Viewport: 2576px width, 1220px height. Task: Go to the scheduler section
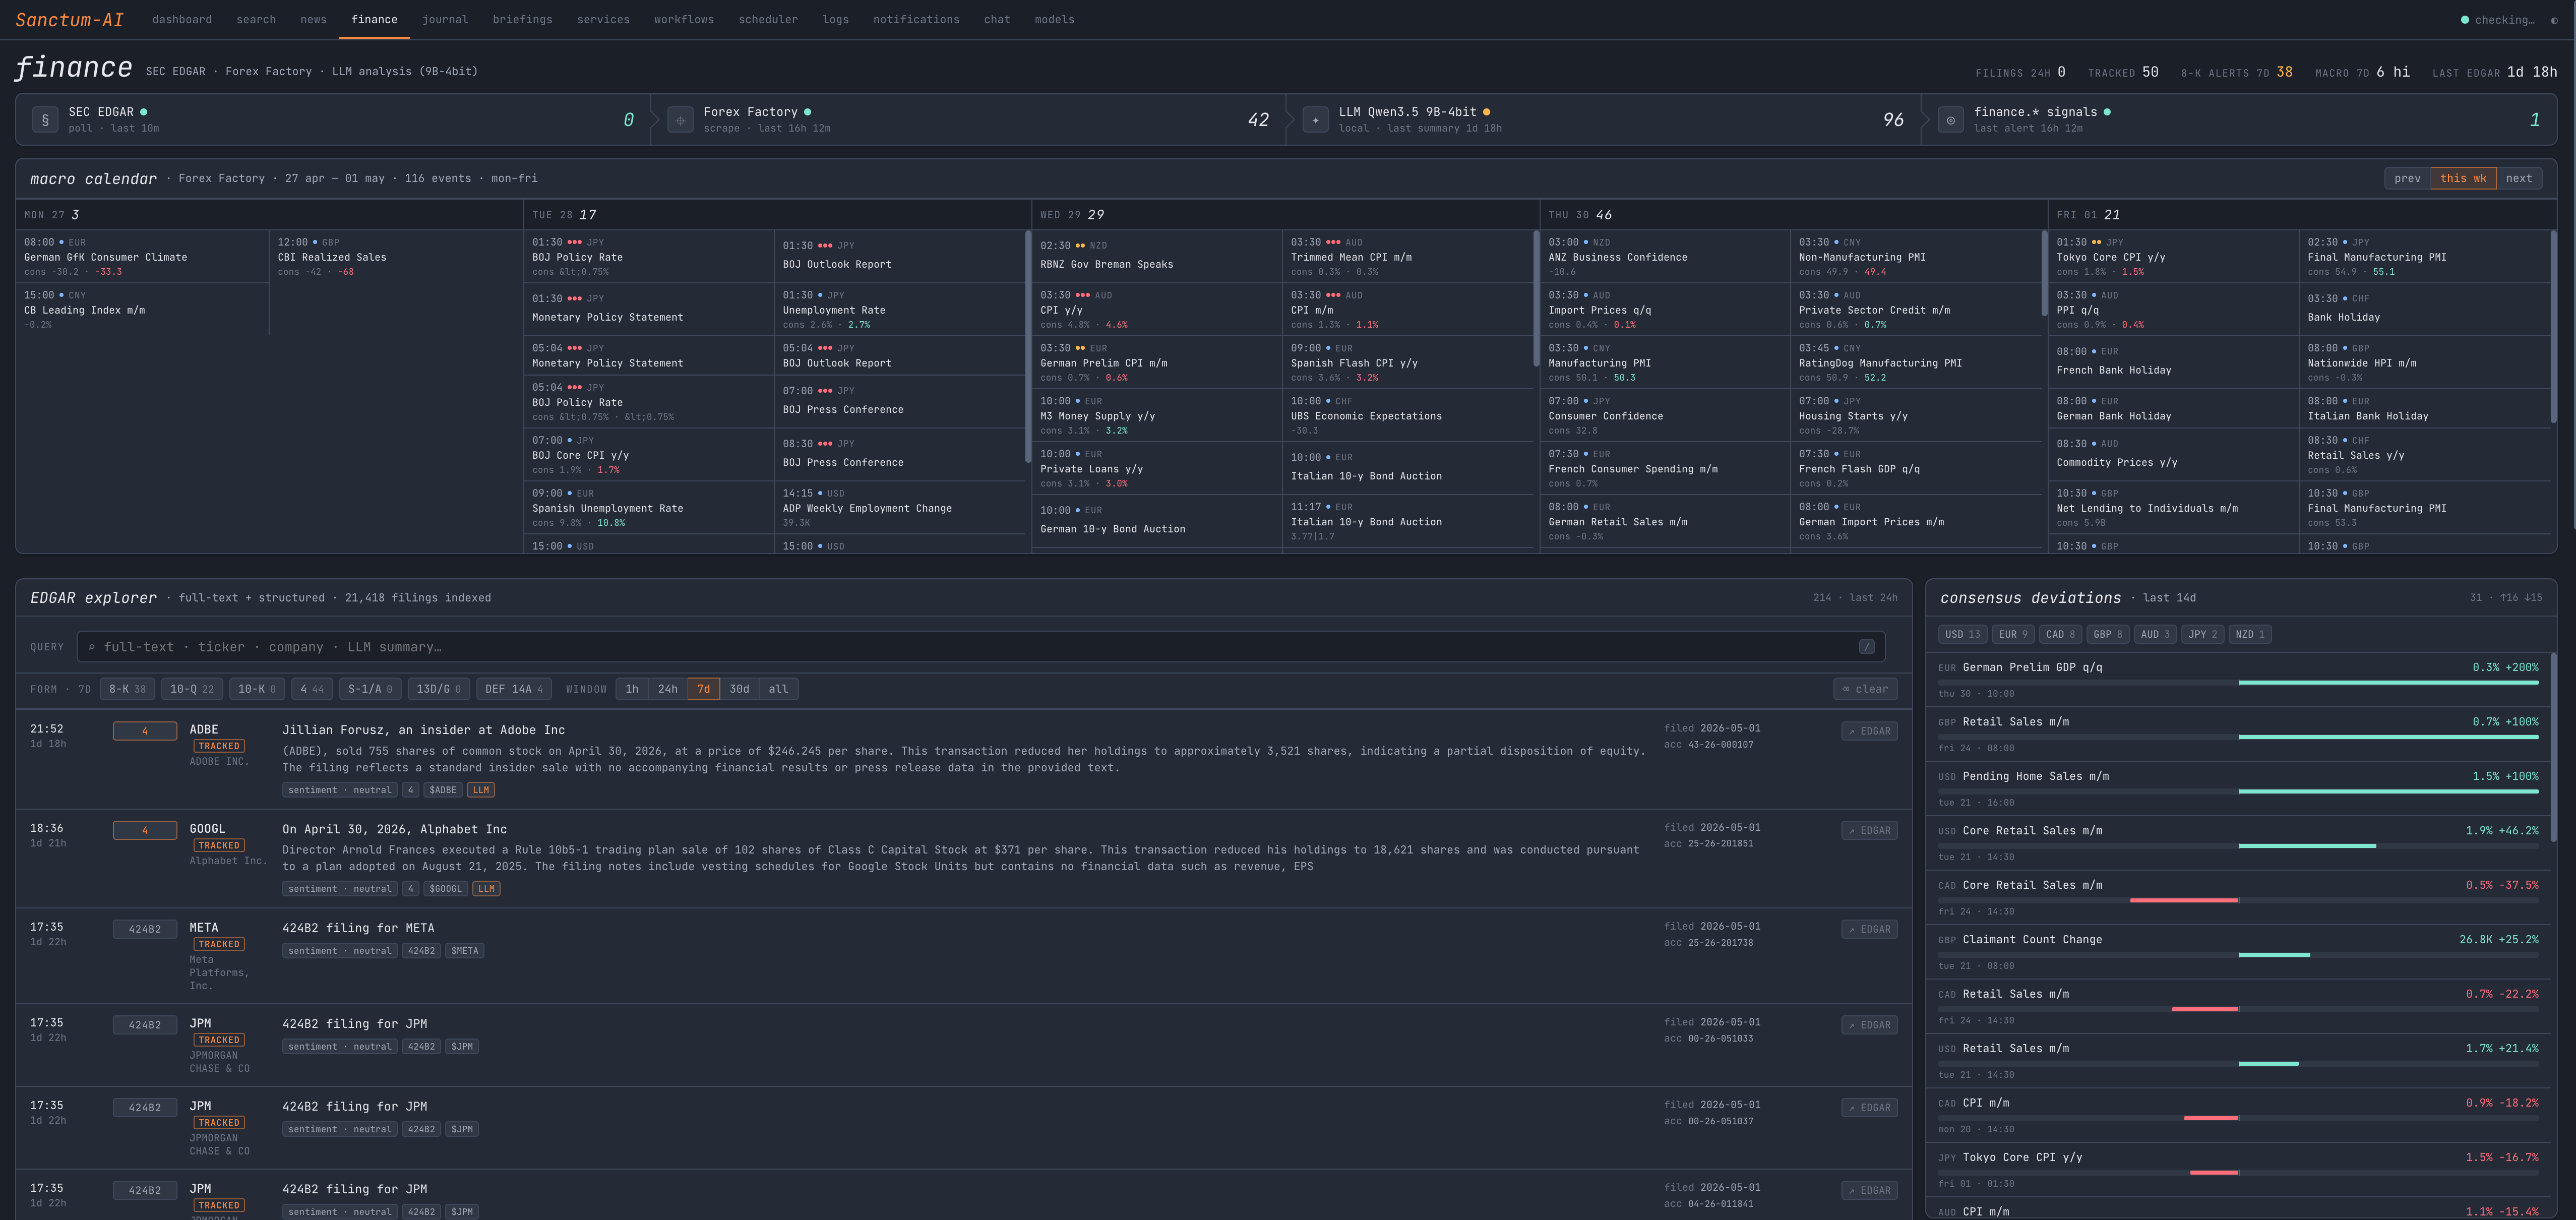[x=768, y=20]
